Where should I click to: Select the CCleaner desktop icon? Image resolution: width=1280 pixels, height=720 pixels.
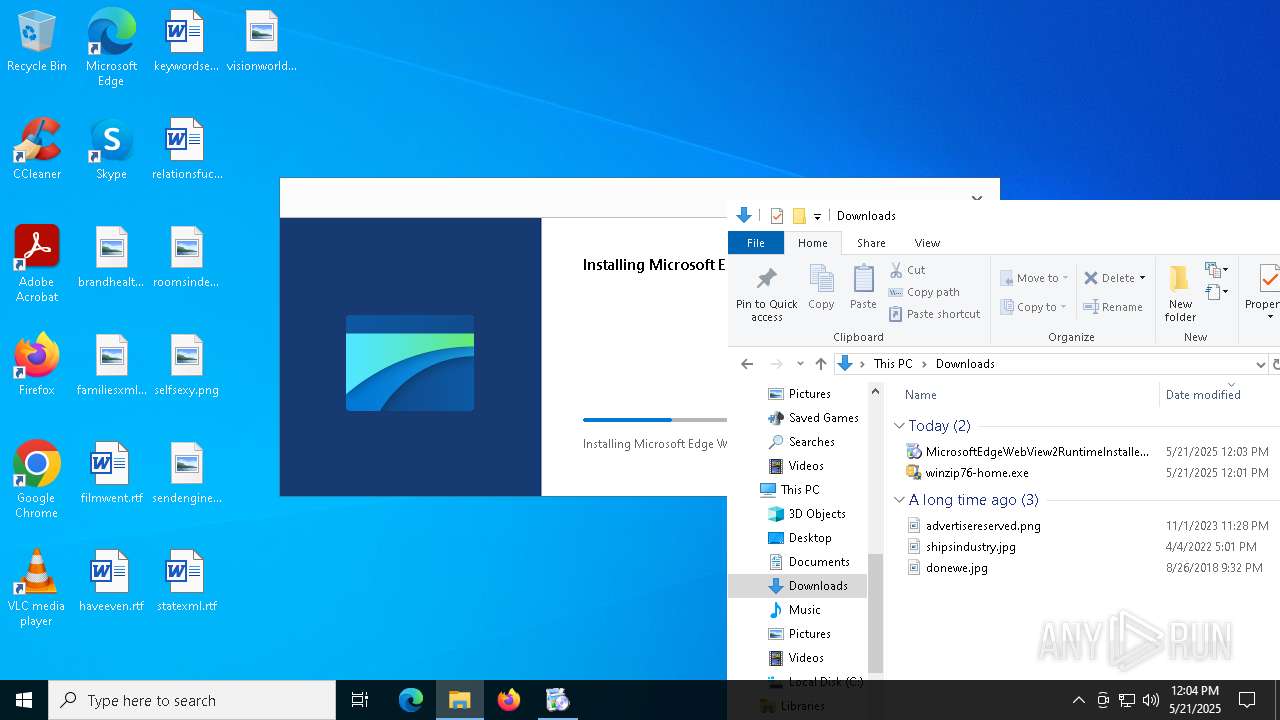pos(37,149)
